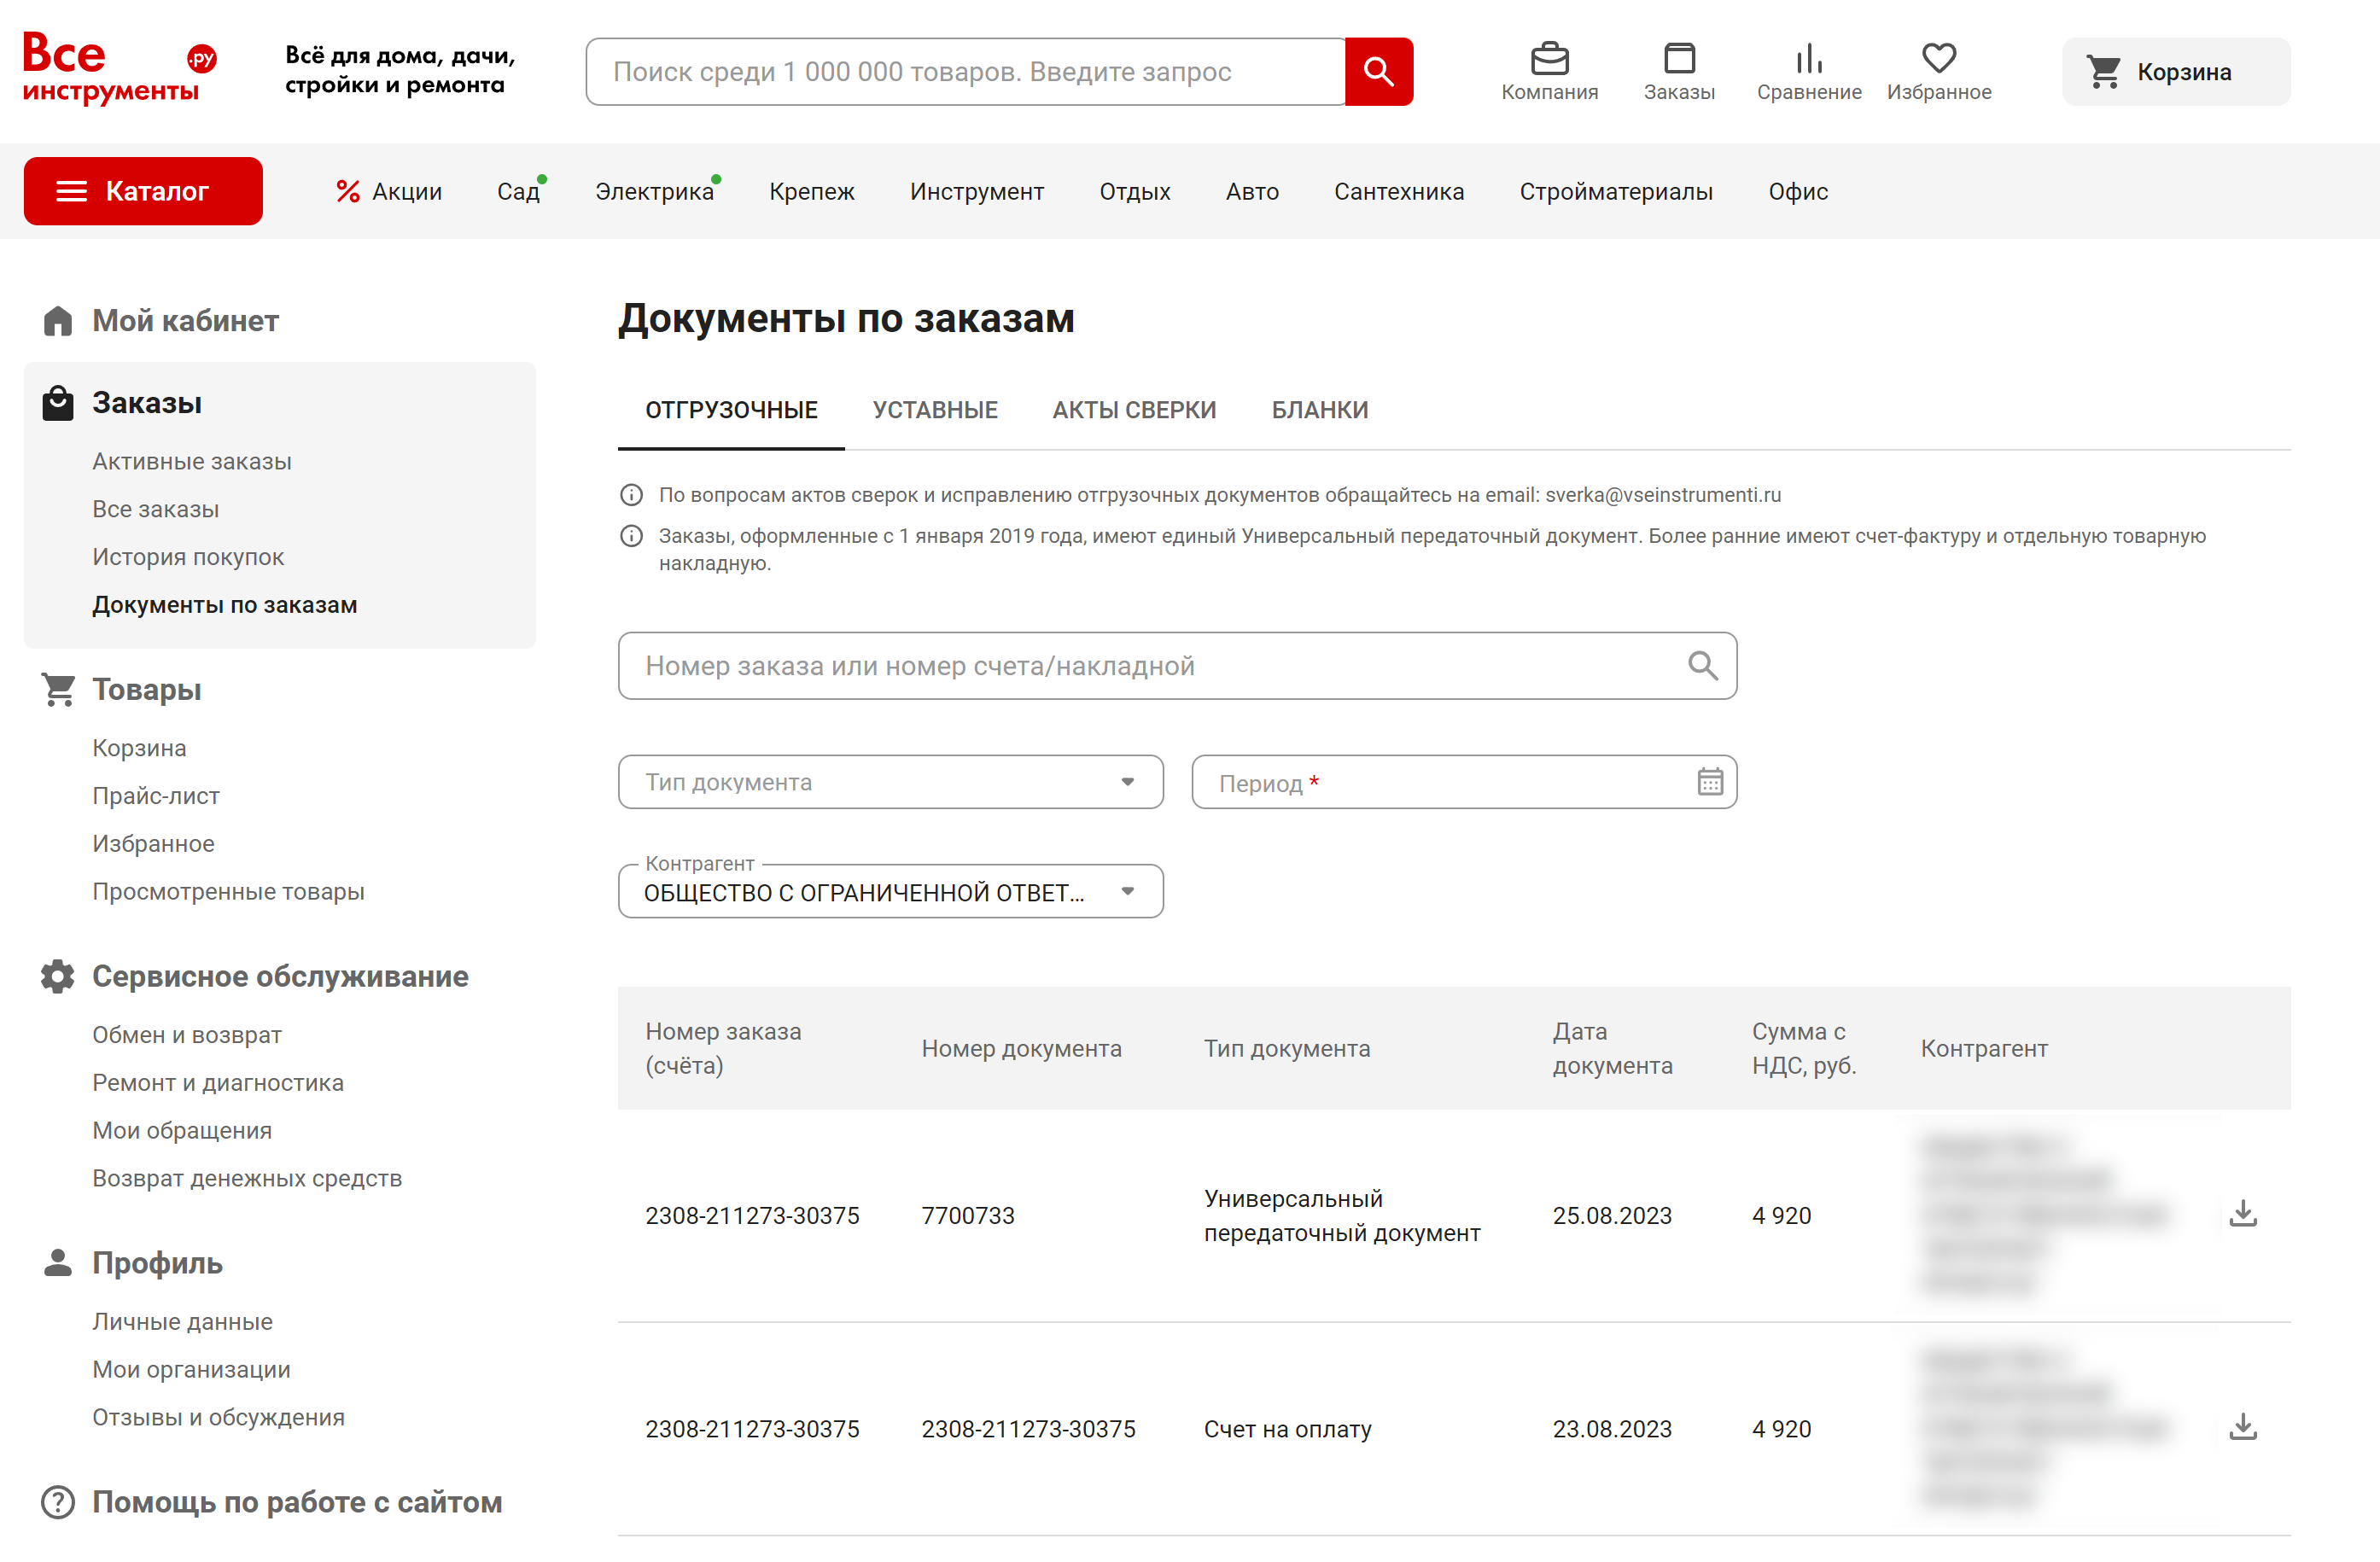This screenshot has width=2380, height=1562.
Task: Click the top product search field
Action: pos(965,72)
